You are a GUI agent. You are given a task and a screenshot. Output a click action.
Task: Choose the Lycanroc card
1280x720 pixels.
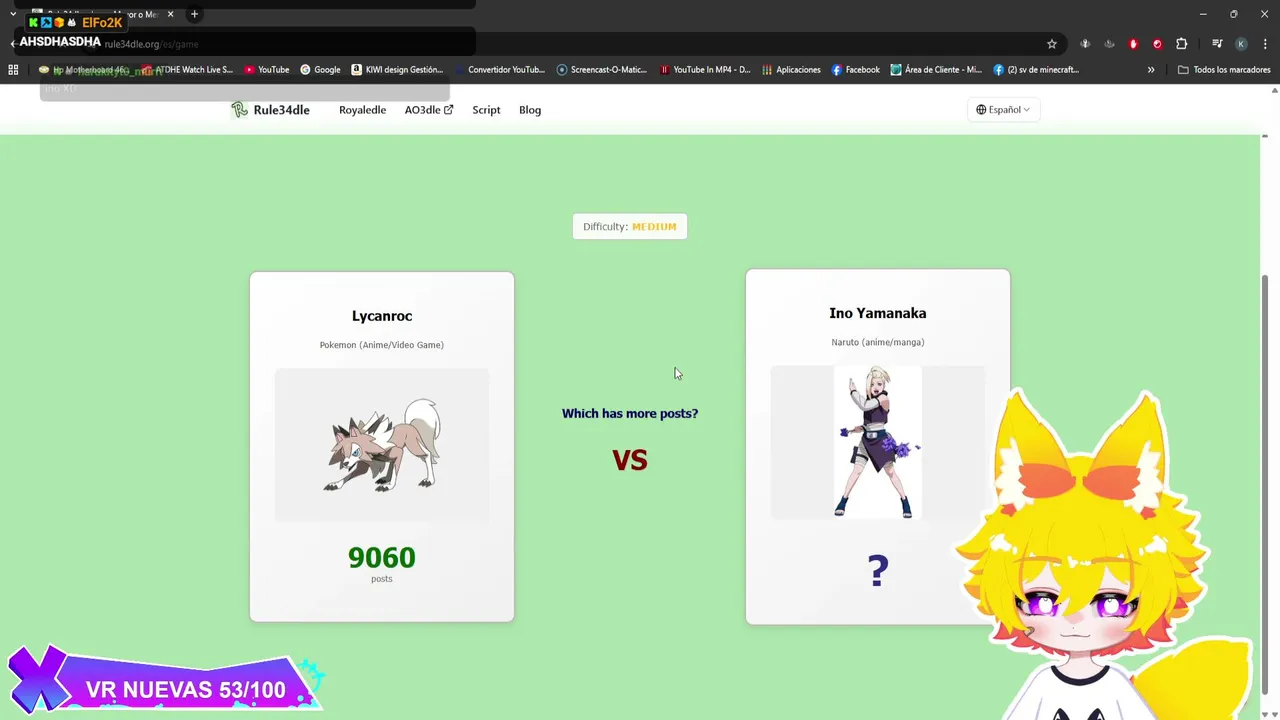[382, 447]
